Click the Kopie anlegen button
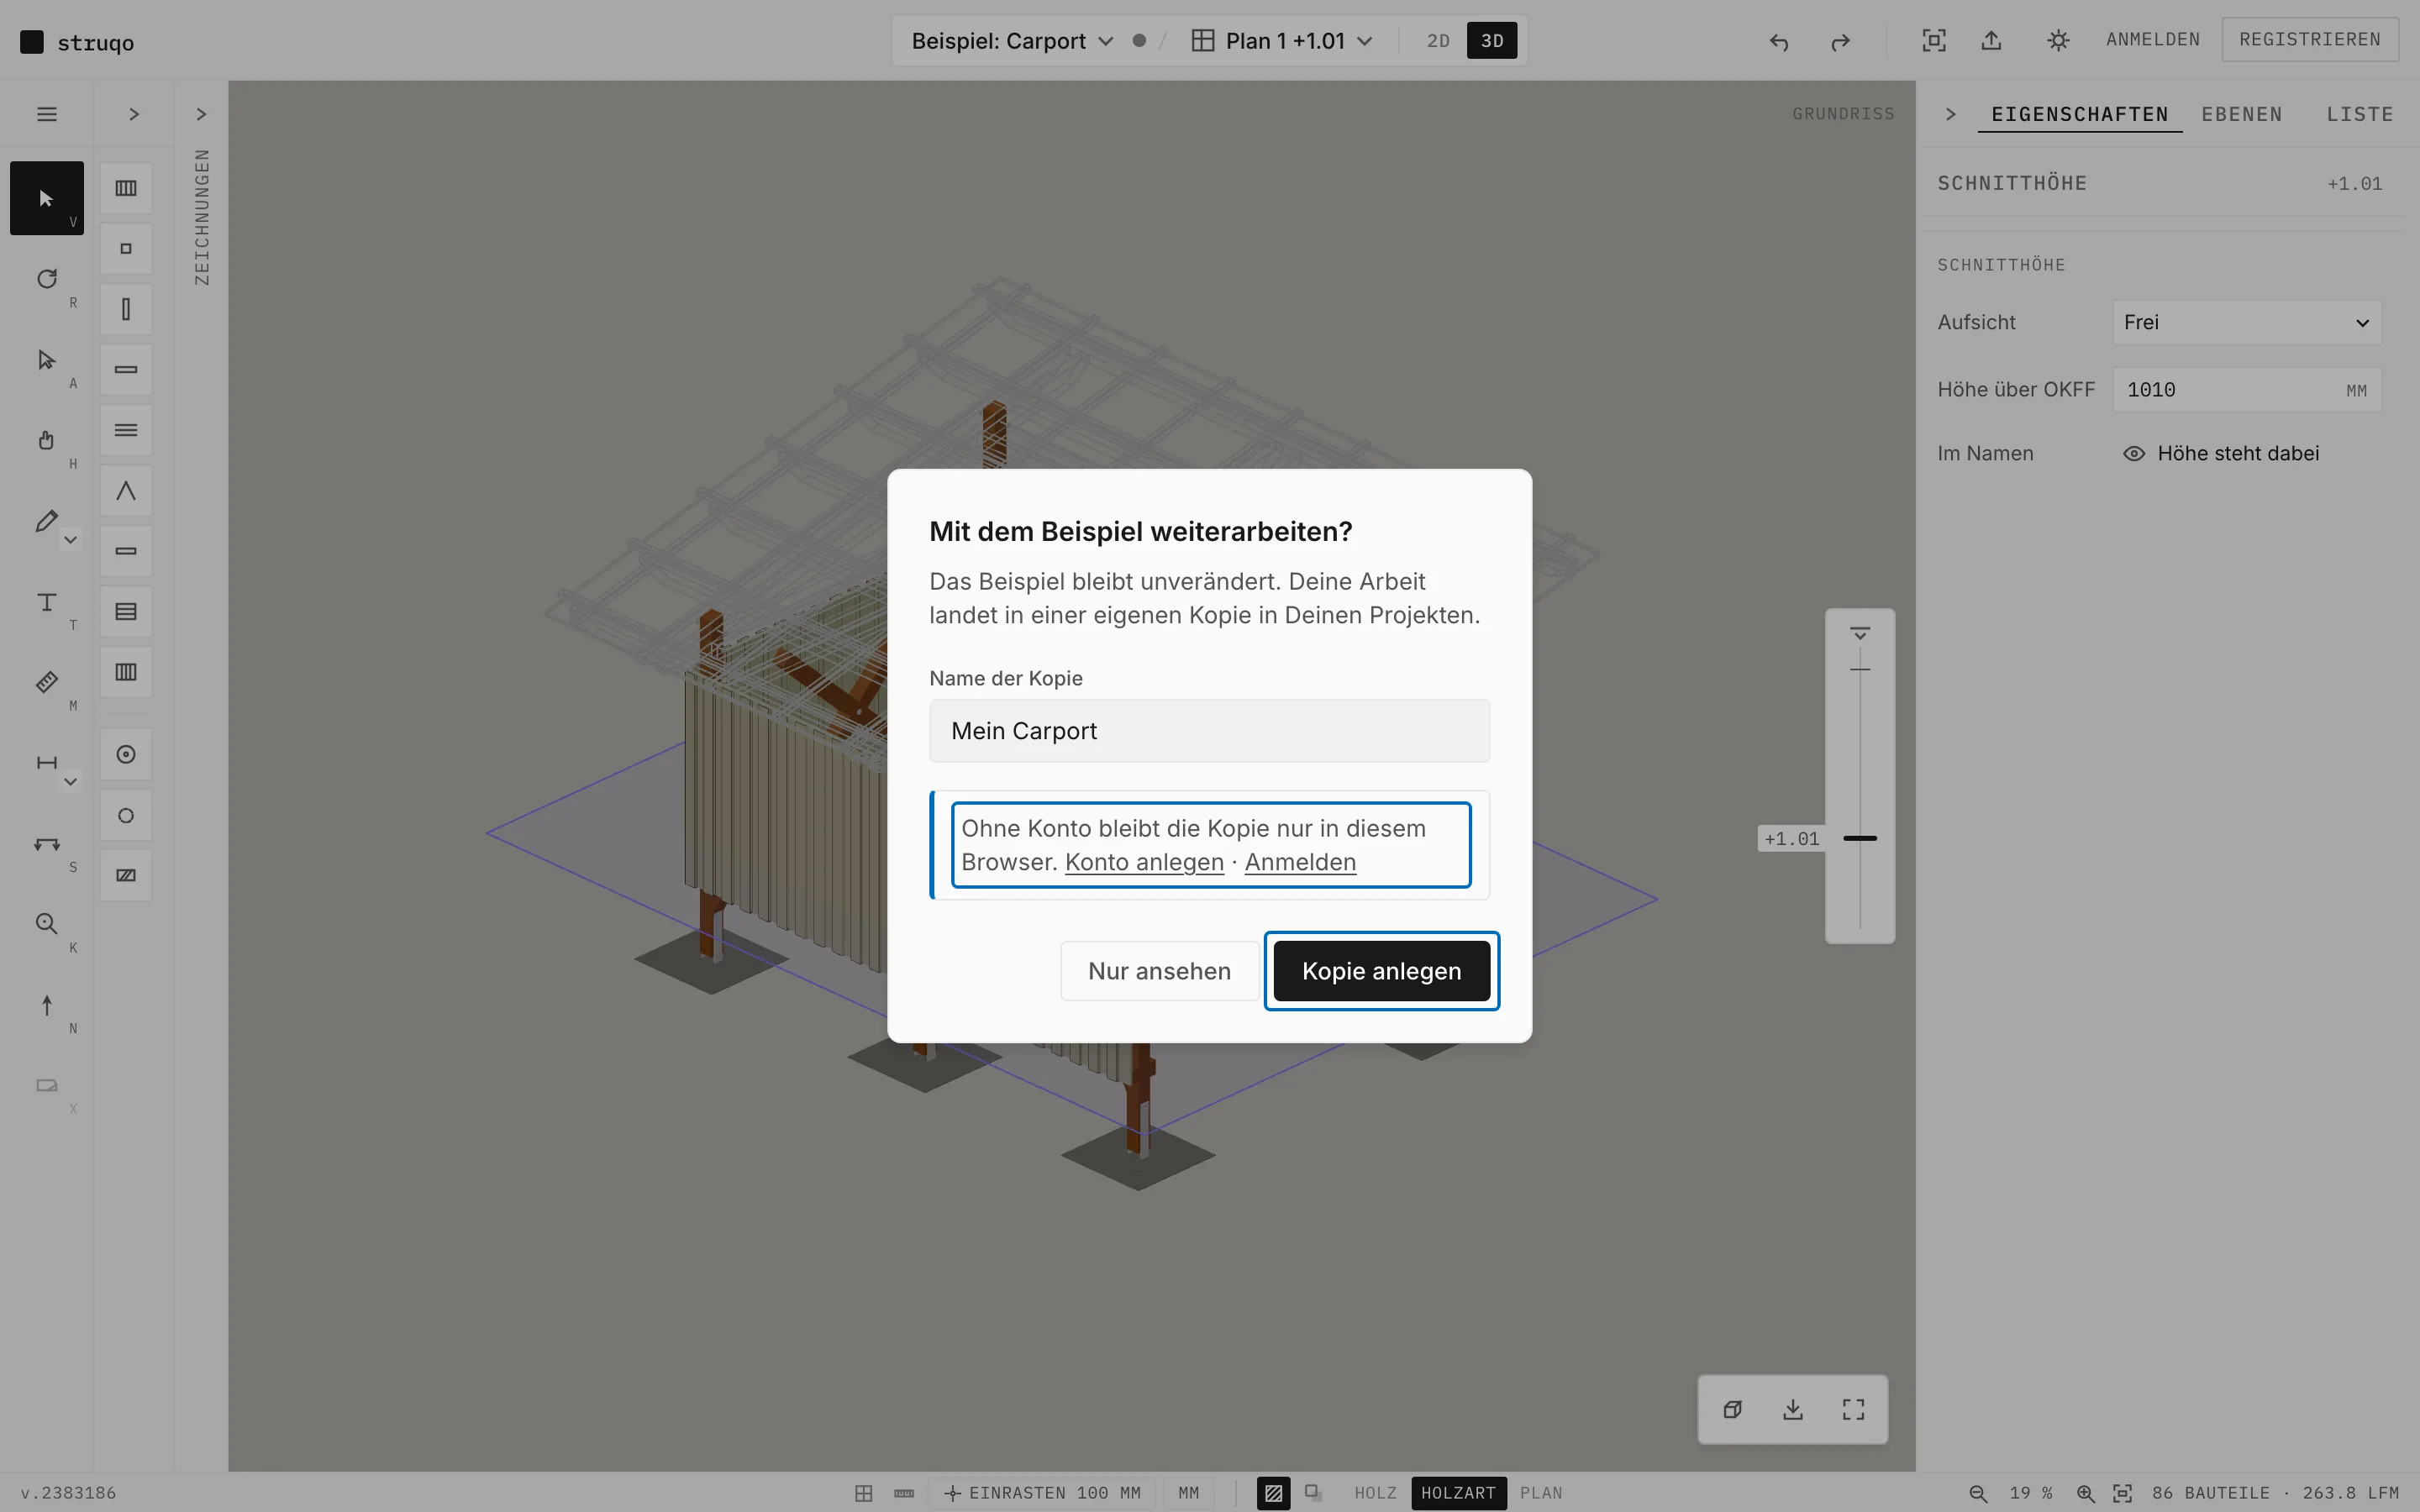 tap(1381, 971)
